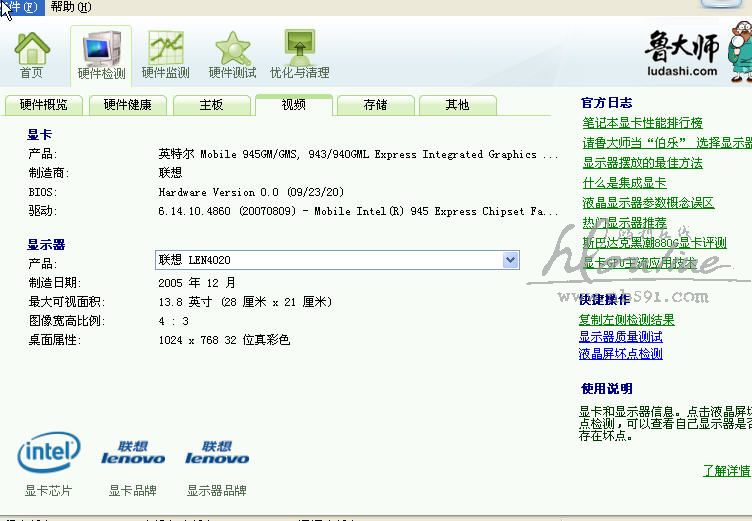Open the 帮助(H) menu
The width and height of the screenshot is (752, 521).
pos(70,7)
